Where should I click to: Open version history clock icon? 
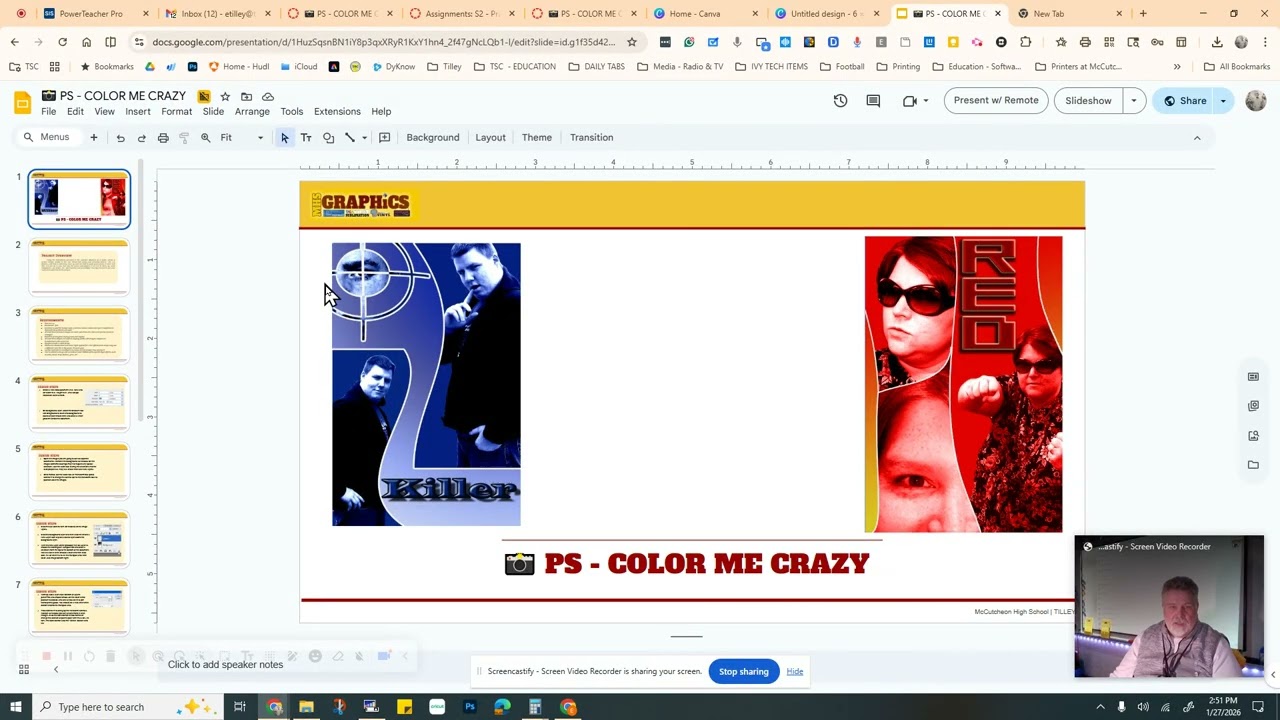coord(840,101)
